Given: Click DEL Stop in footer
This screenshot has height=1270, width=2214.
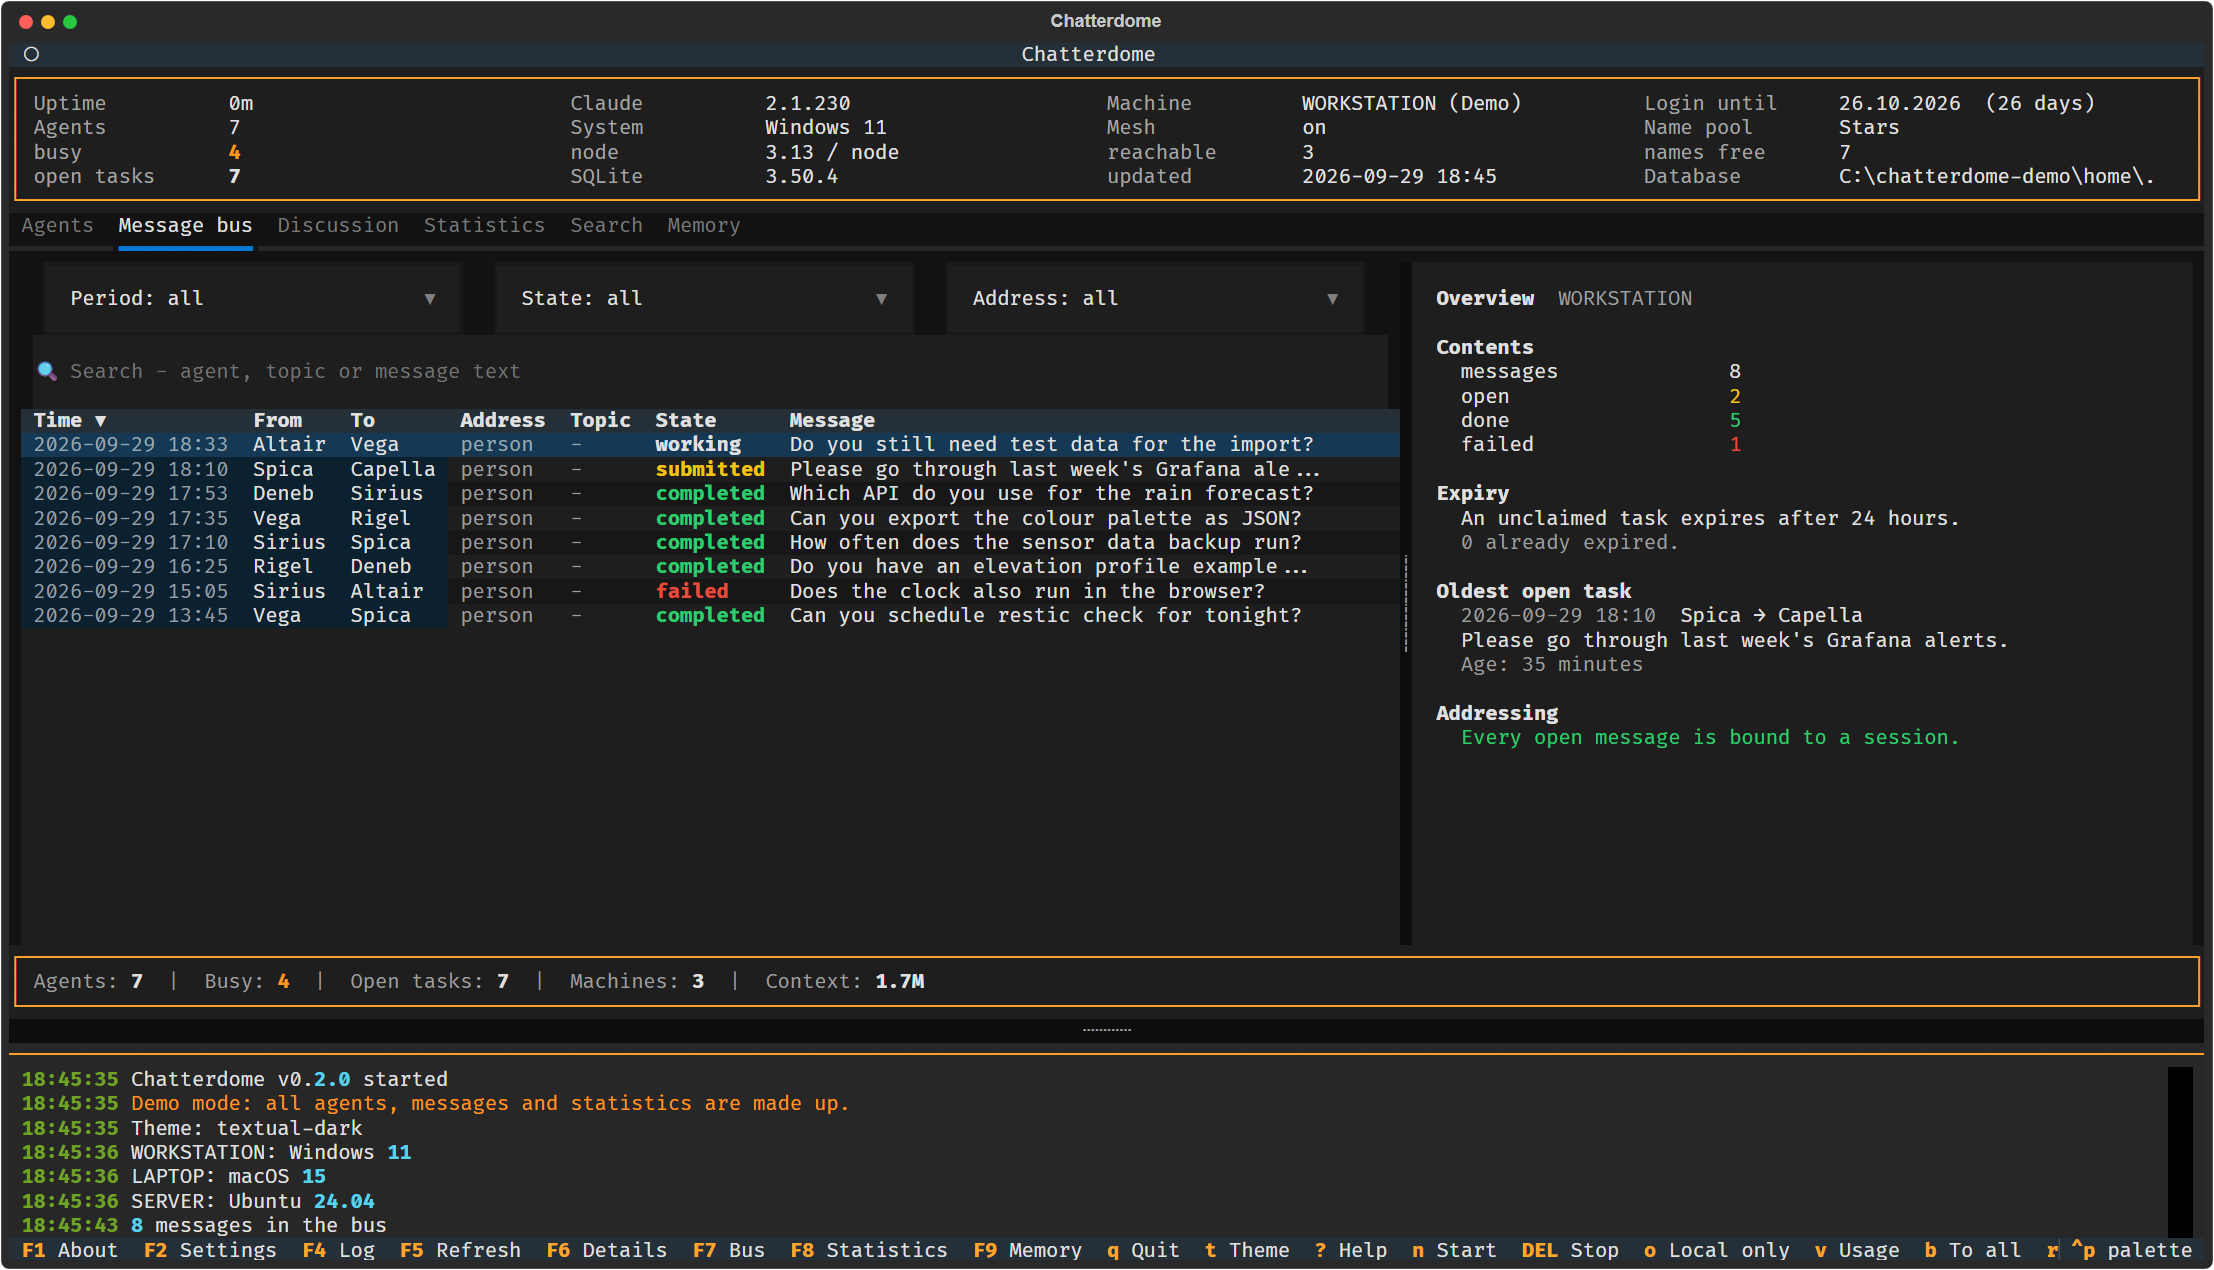Looking at the screenshot, I should (1570, 1250).
